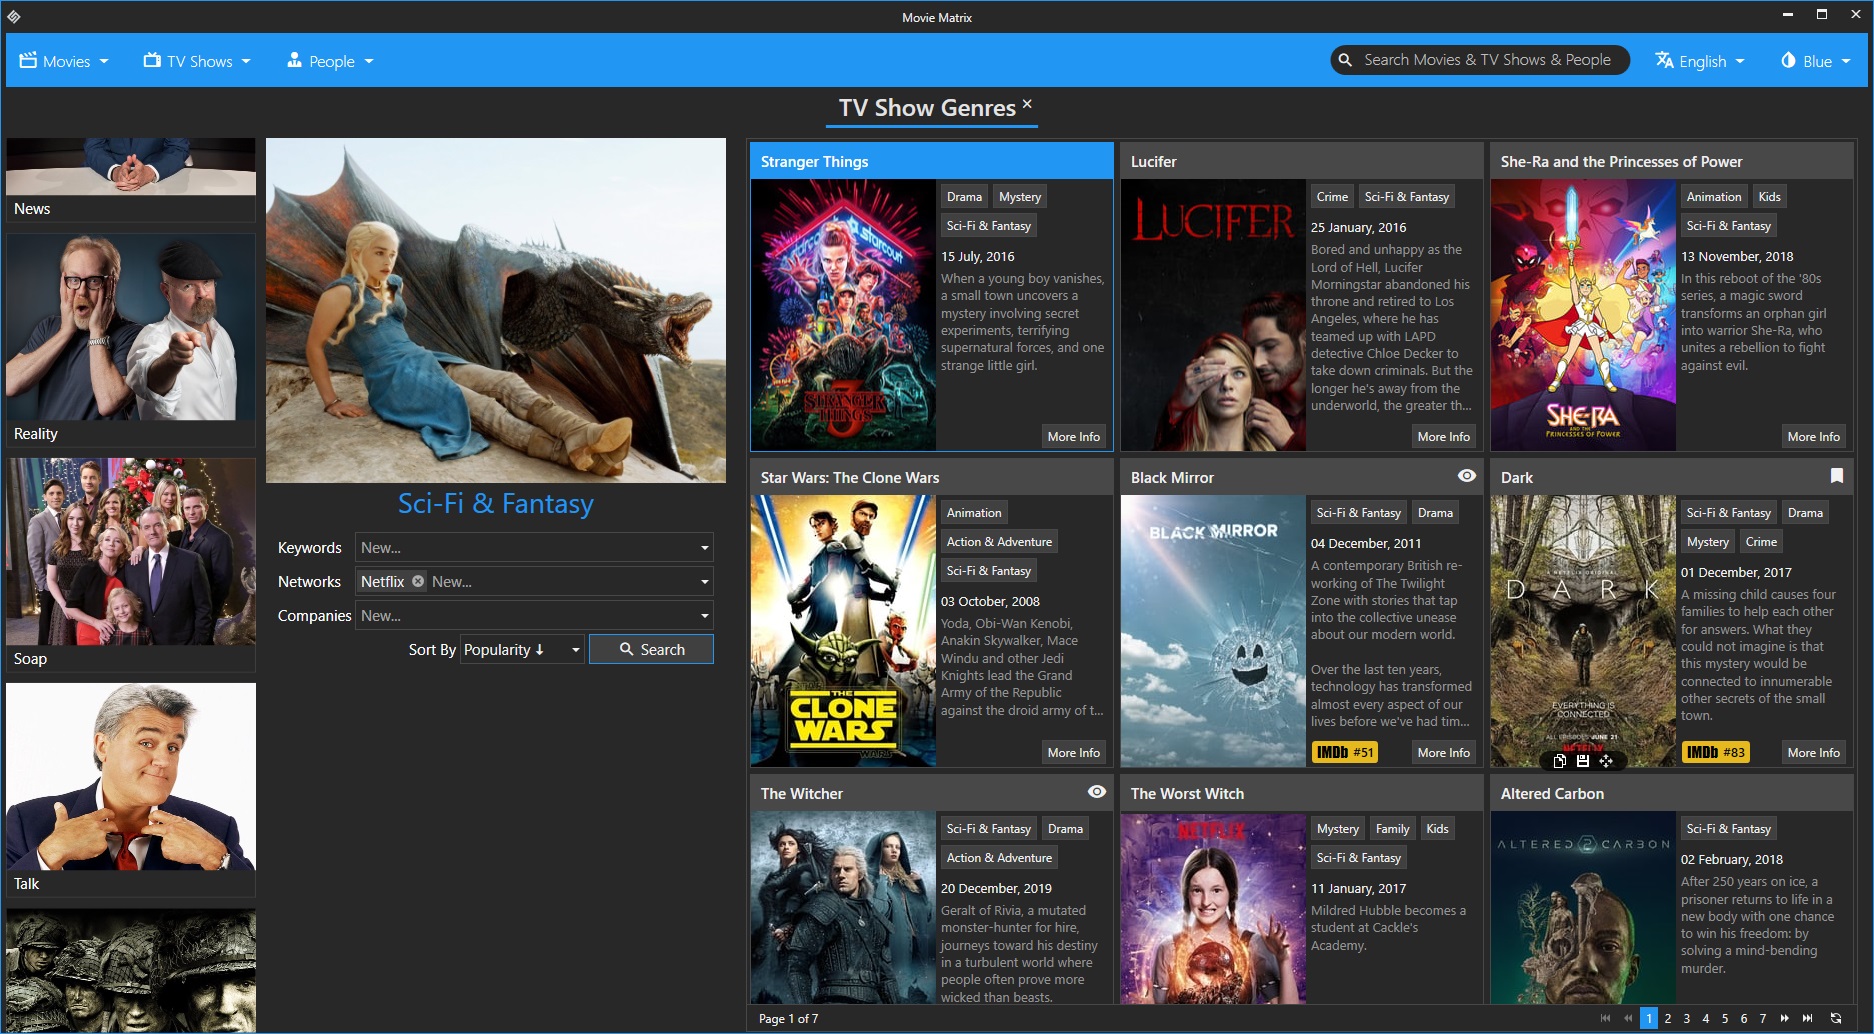The width and height of the screenshot is (1874, 1034).
Task: Click Kids tag on She-Ra card
Action: [x=1769, y=197]
